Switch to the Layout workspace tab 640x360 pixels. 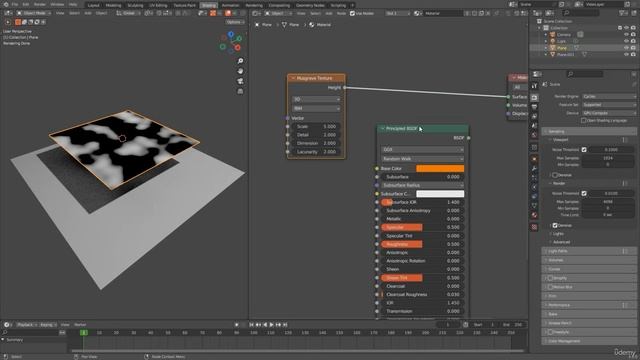(x=93, y=5)
